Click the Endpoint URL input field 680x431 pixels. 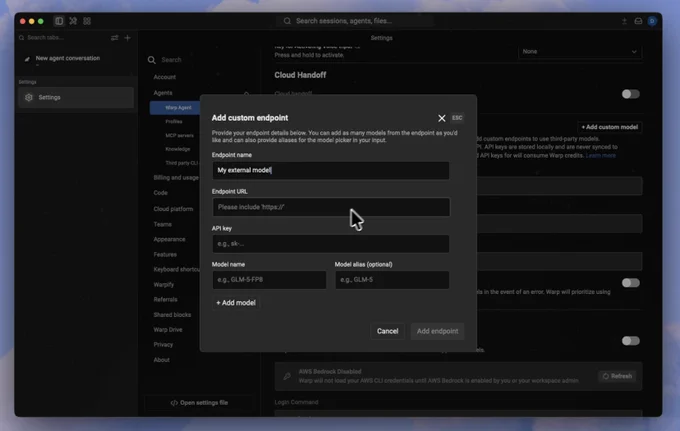coord(331,207)
